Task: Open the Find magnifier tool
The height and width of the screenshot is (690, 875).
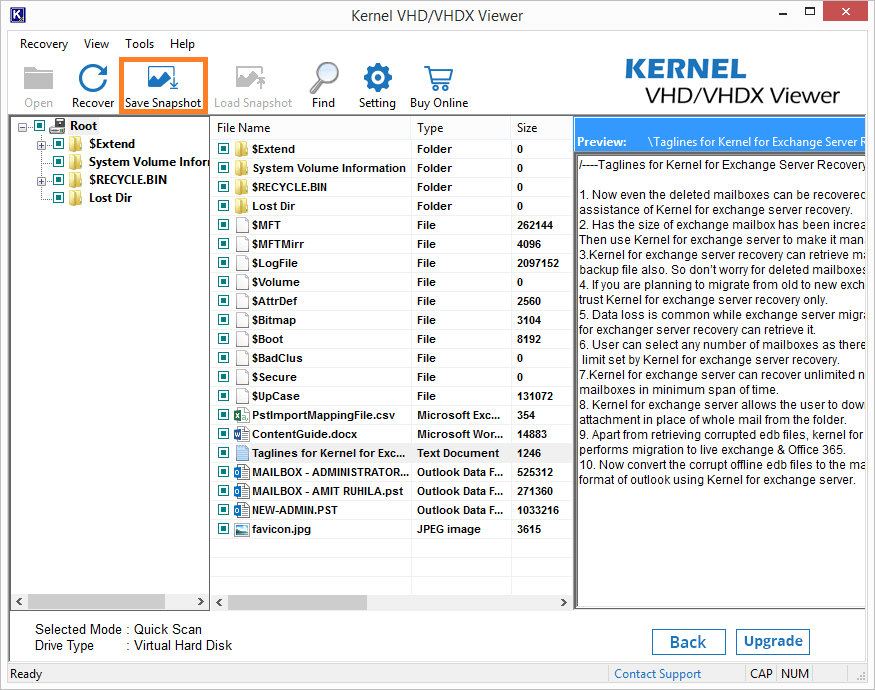Action: (x=324, y=78)
